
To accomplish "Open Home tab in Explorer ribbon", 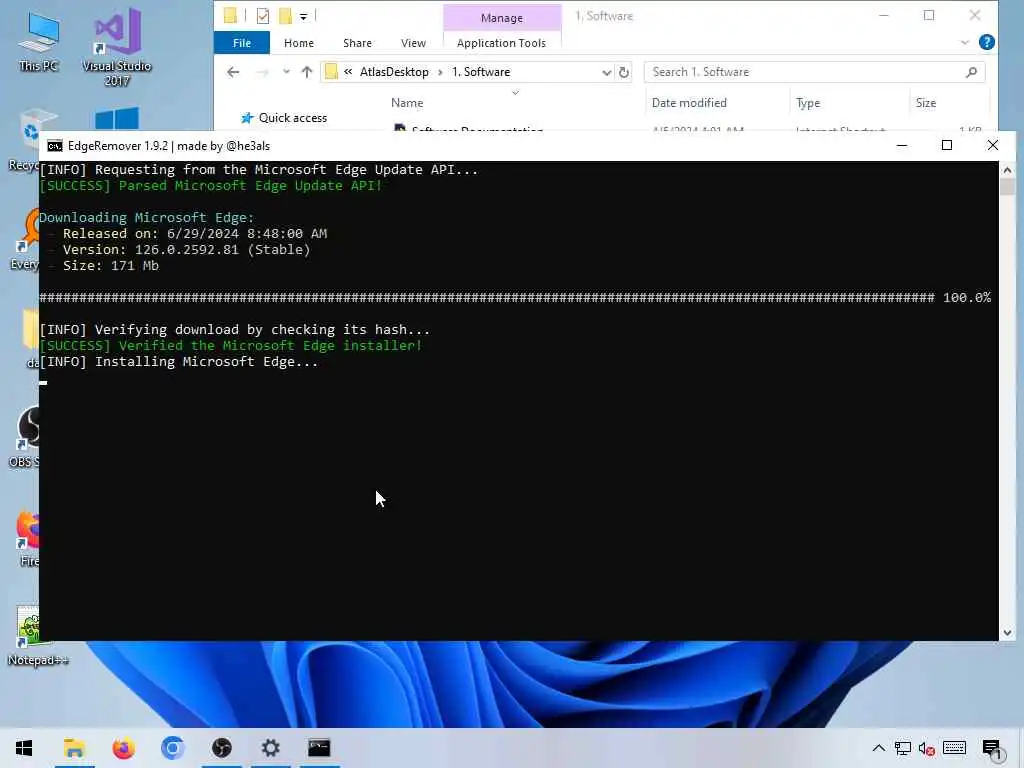I will tap(298, 43).
